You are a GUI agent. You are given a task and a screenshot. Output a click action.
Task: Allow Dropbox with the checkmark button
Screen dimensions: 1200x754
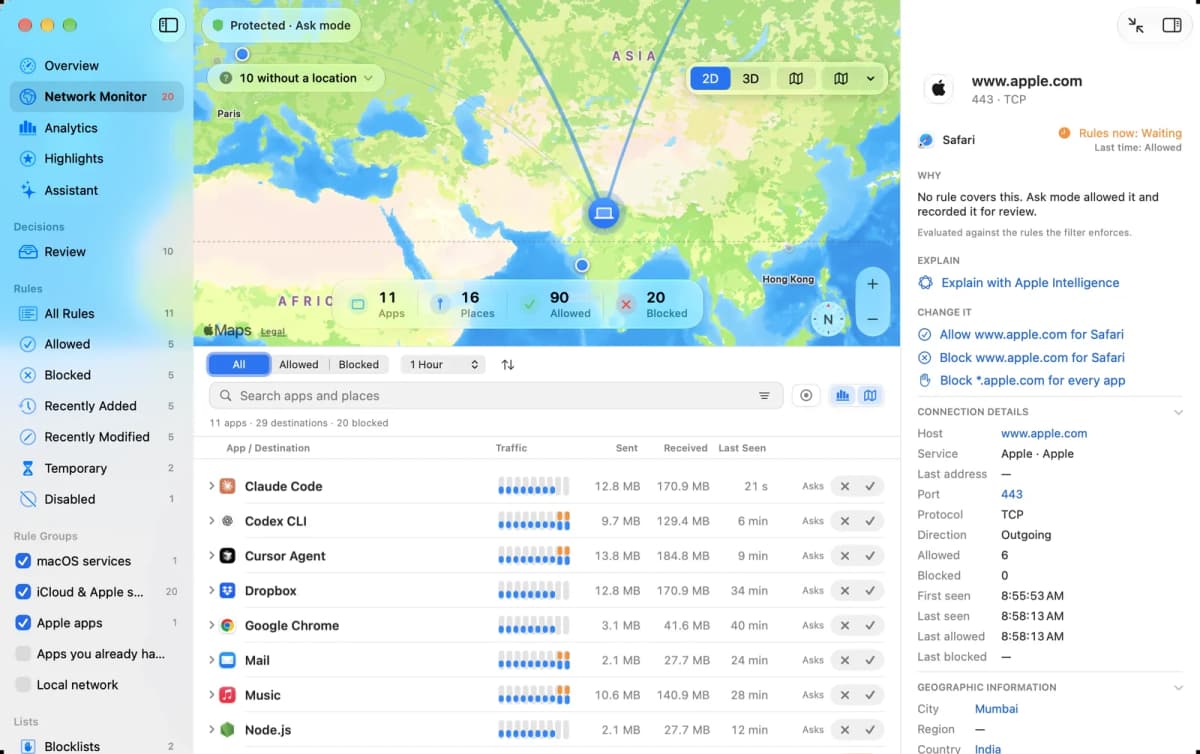(870, 591)
